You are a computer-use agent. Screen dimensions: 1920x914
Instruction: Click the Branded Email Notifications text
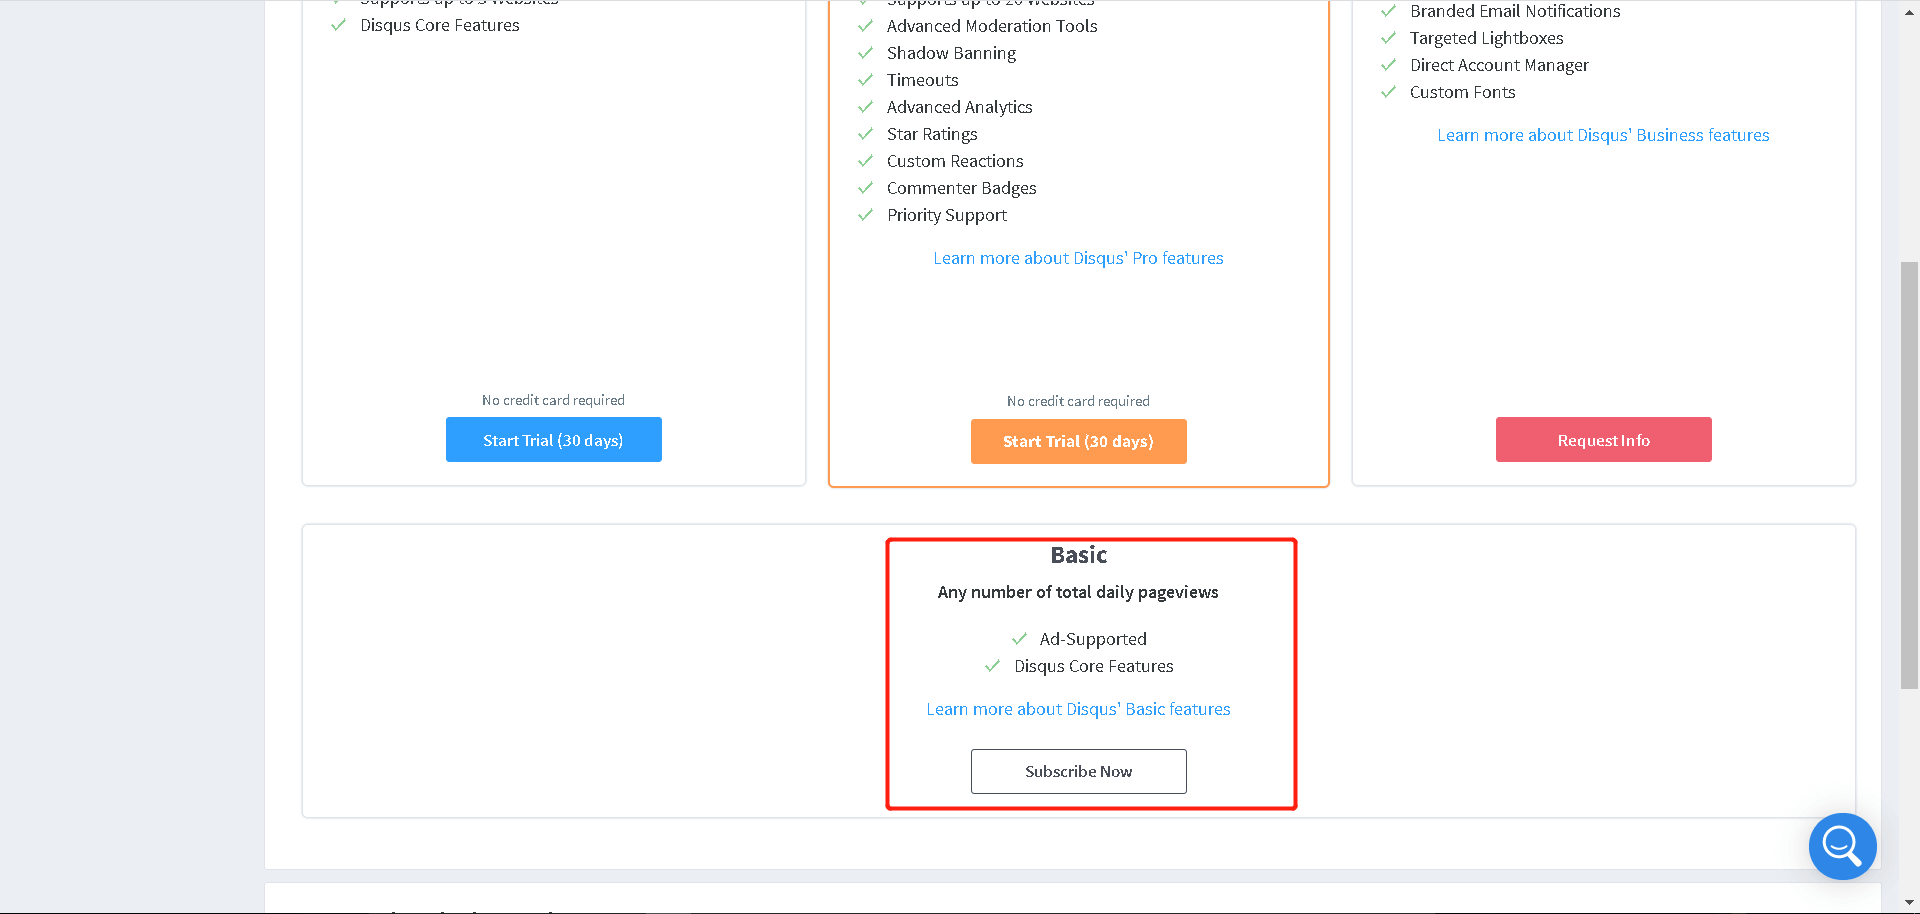pos(1515,11)
